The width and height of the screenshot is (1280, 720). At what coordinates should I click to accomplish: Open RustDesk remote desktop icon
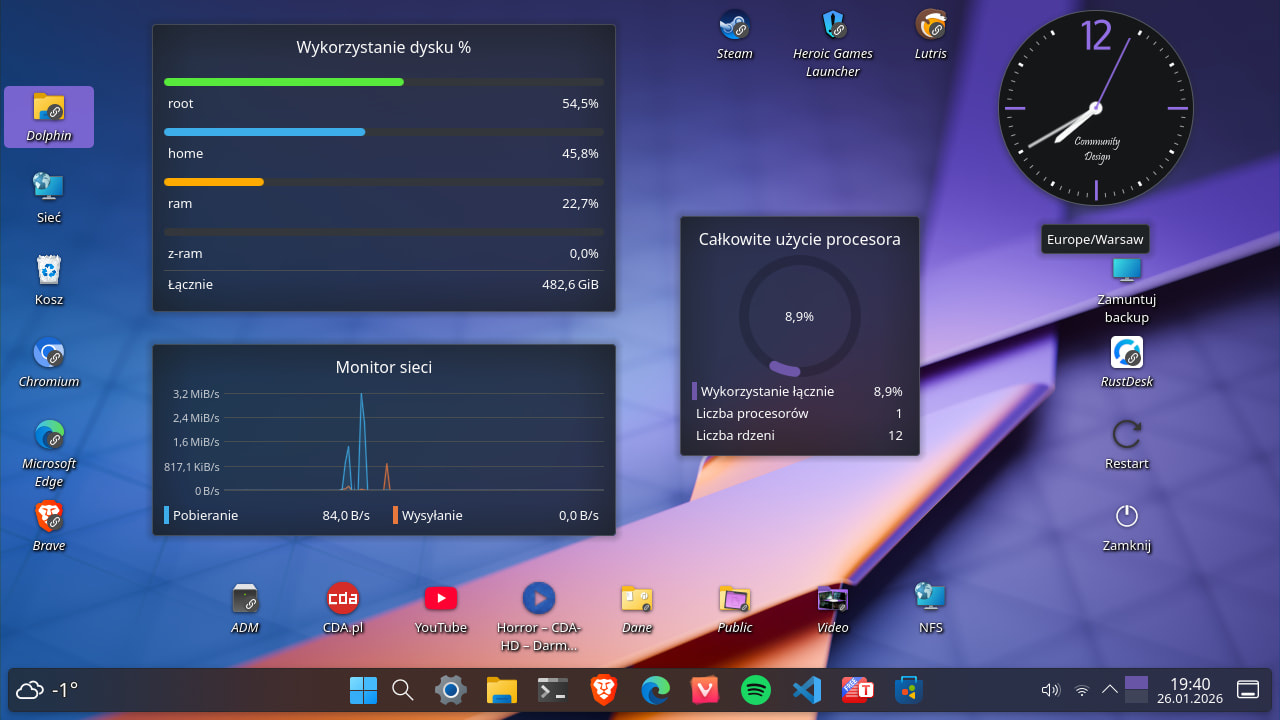click(1127, 353)
